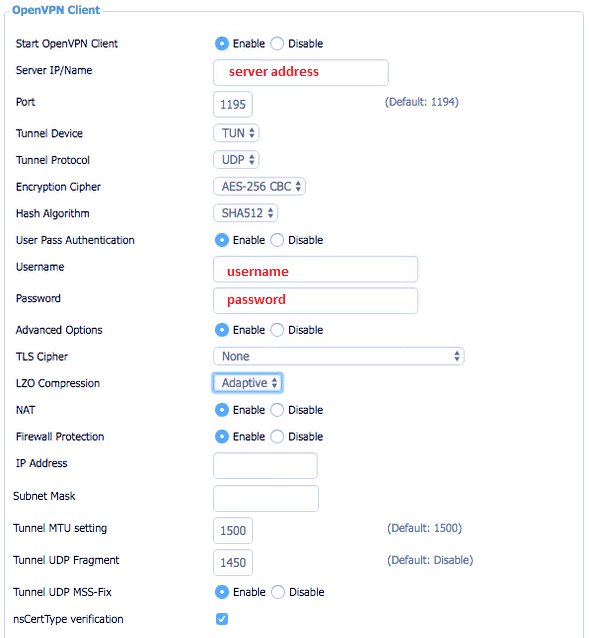Click the Port number field
Viewport: 589px width, 638px height.
tap(233, 105)
